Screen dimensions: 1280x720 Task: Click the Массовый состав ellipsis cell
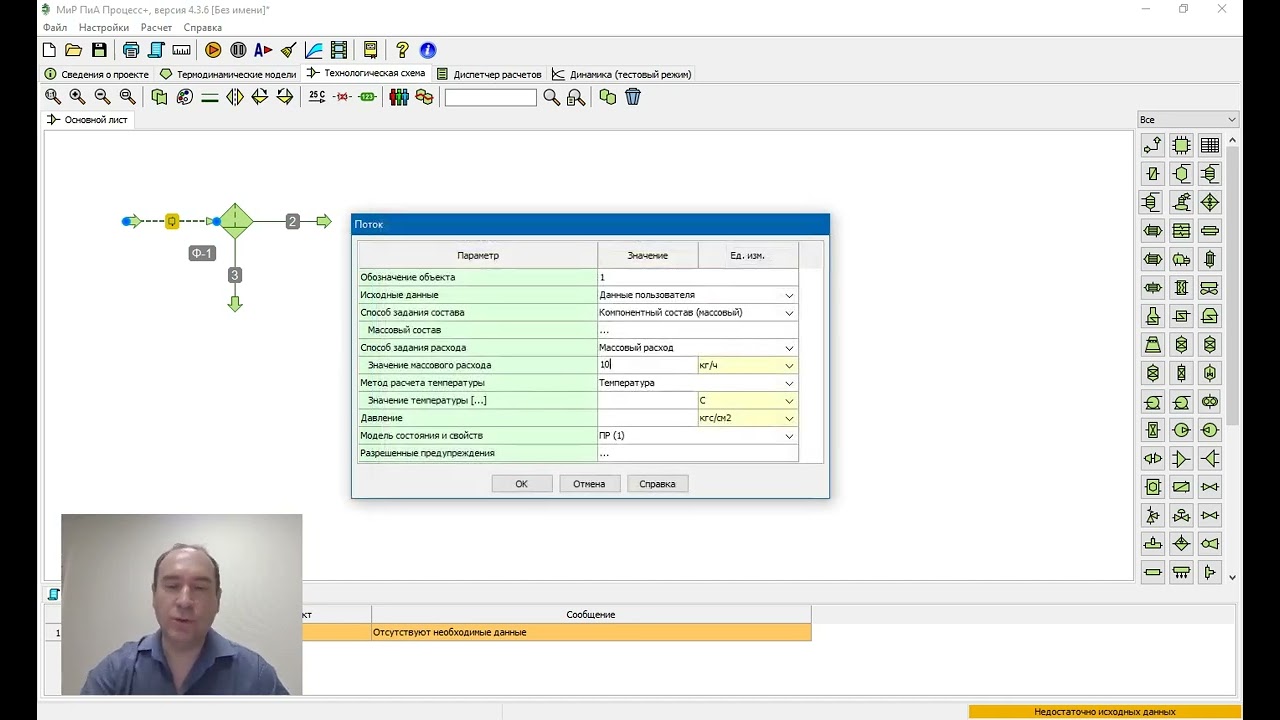tap(697, 330)
